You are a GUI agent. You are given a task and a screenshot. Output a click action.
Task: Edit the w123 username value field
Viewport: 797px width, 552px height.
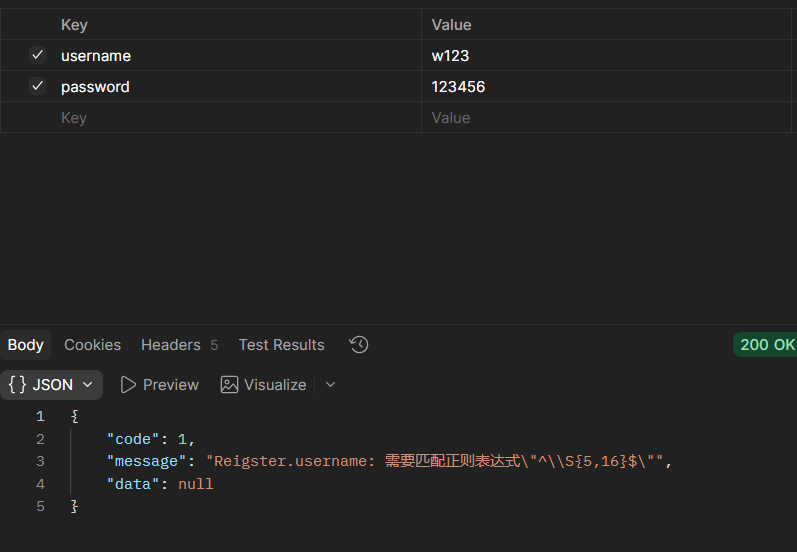[x=606, y=55]
